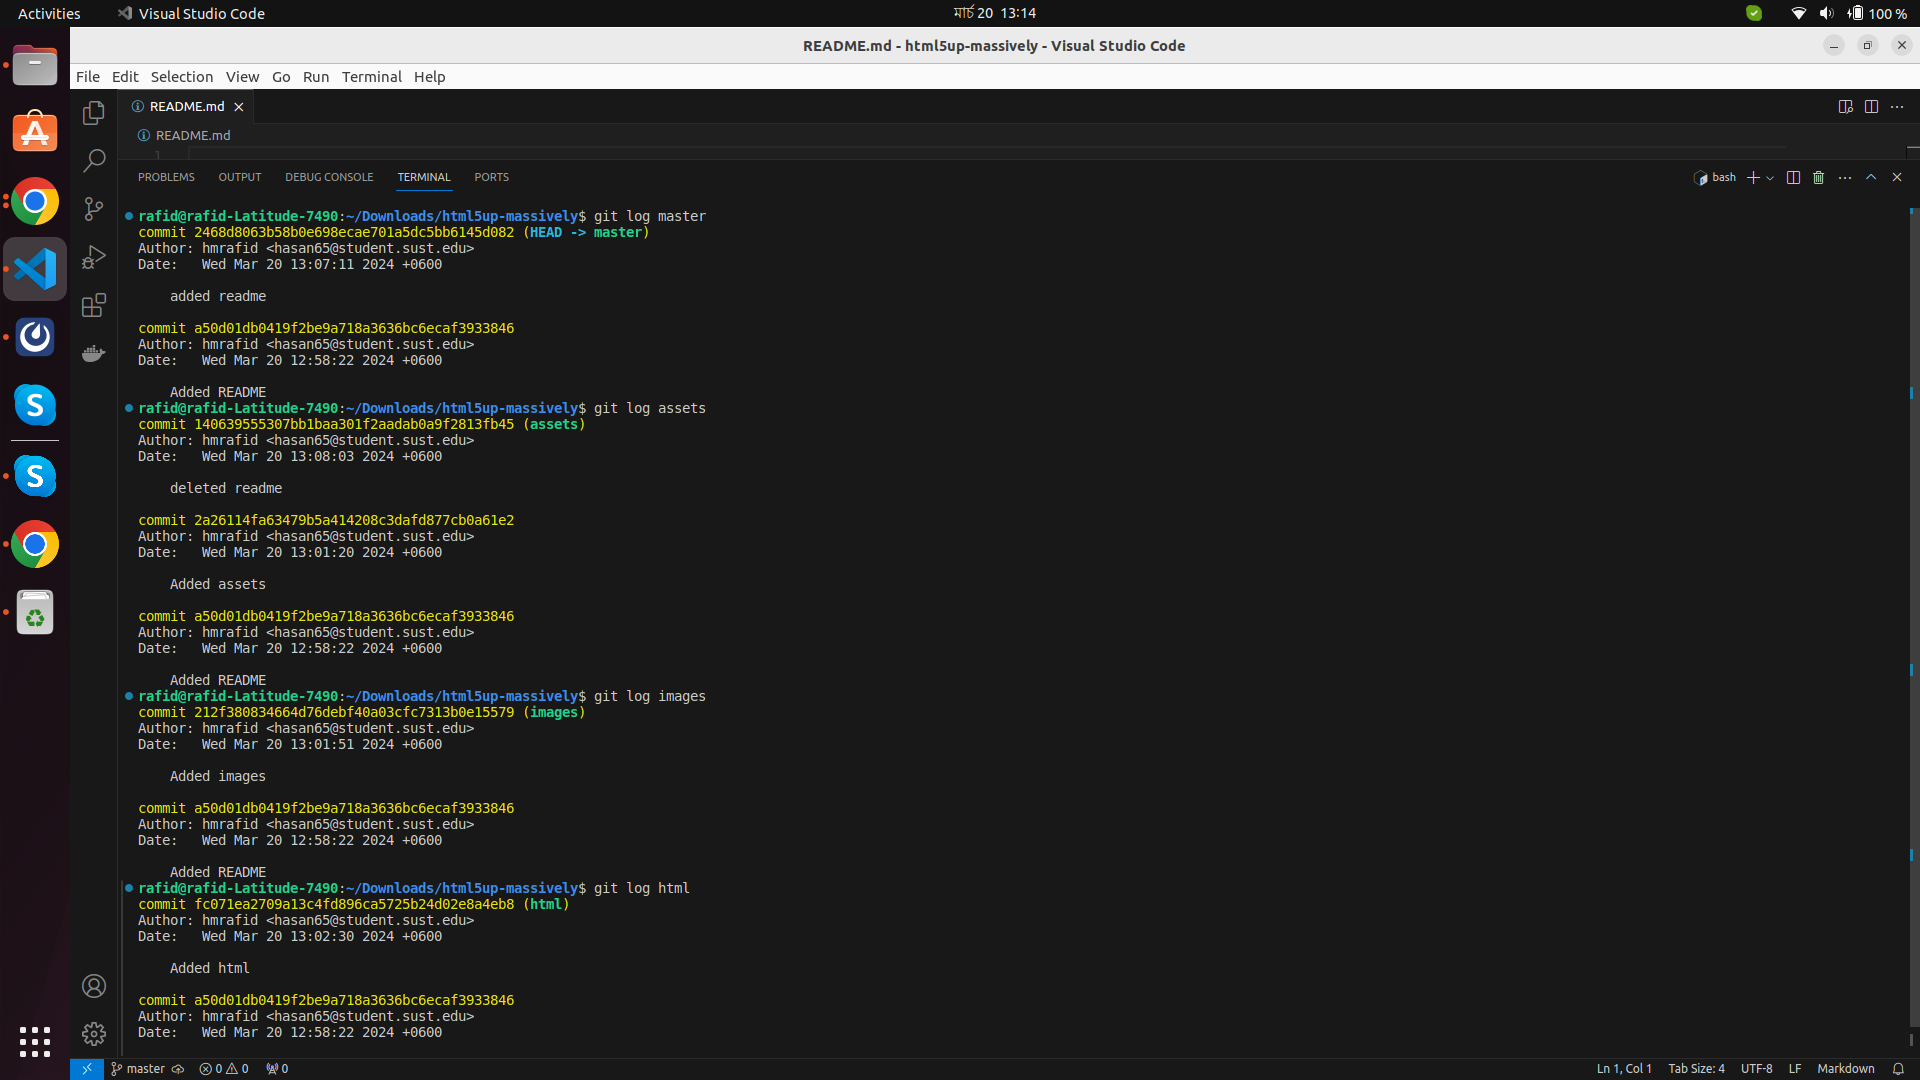The width and height of the screenshot is (1920, 1080).
Task: Split the terminal panel
Action: click(1793, 177)
